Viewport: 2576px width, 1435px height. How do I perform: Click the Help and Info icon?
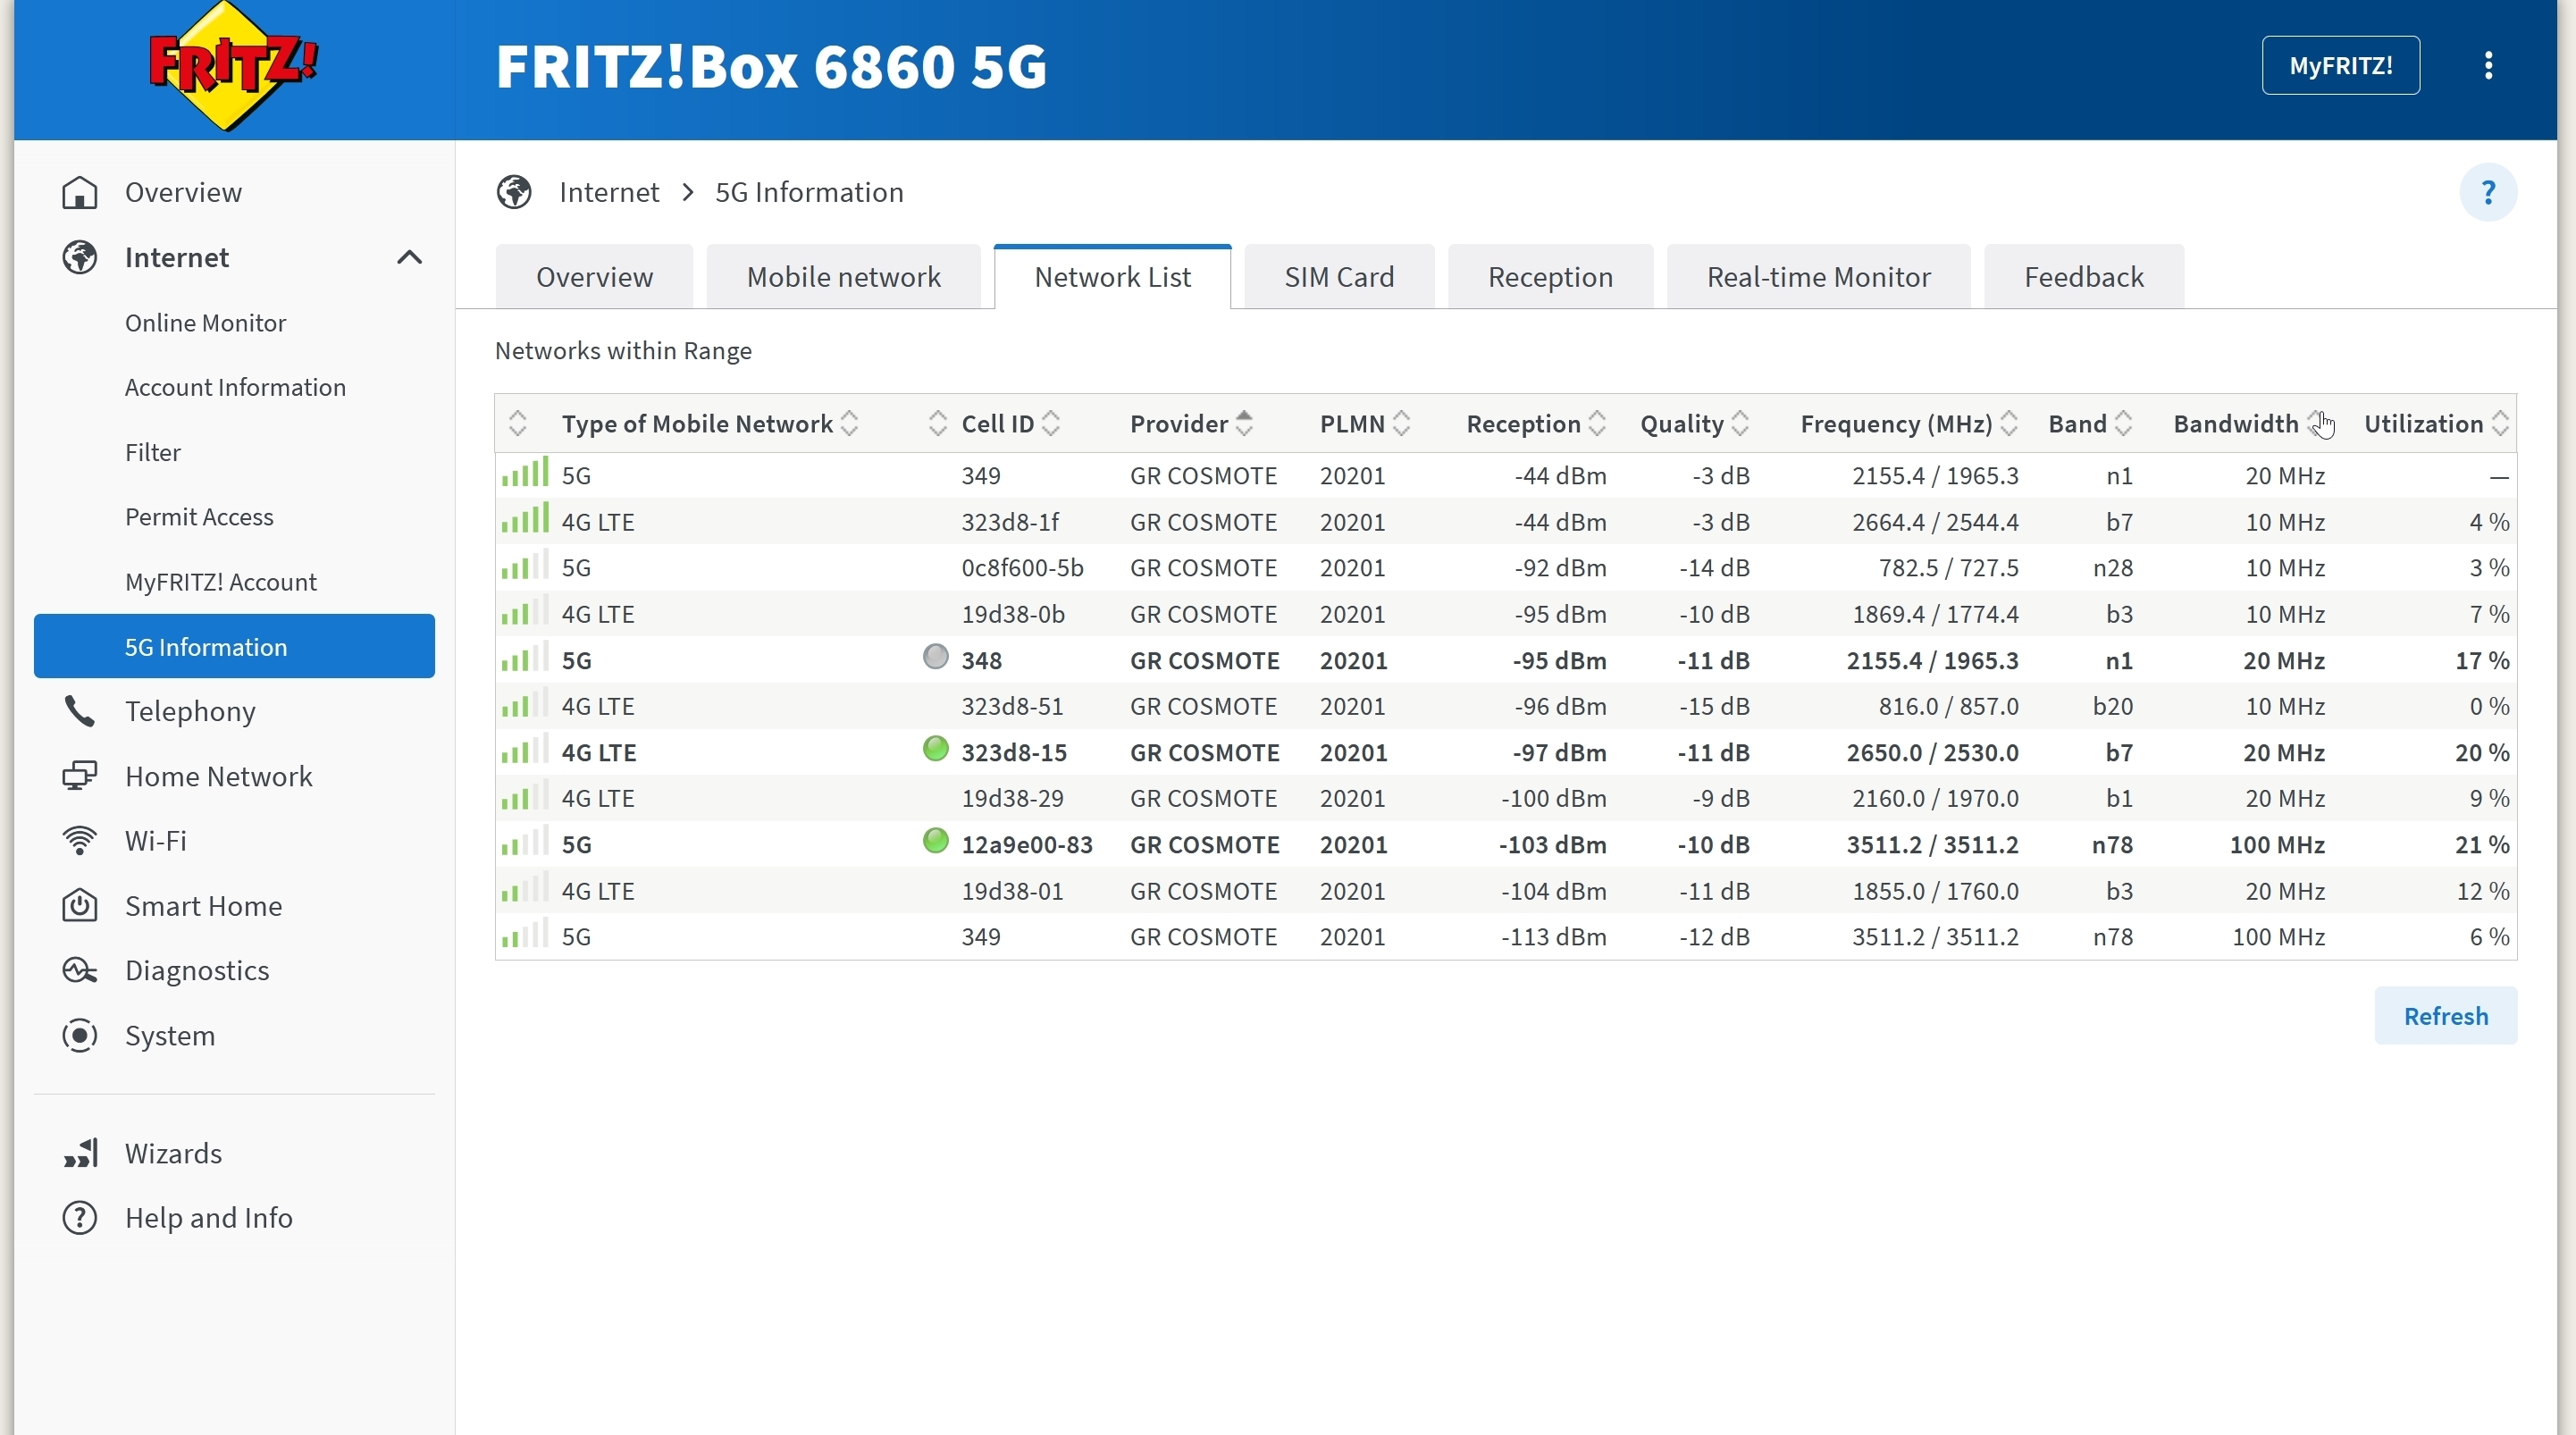(x=80, y=1218)
